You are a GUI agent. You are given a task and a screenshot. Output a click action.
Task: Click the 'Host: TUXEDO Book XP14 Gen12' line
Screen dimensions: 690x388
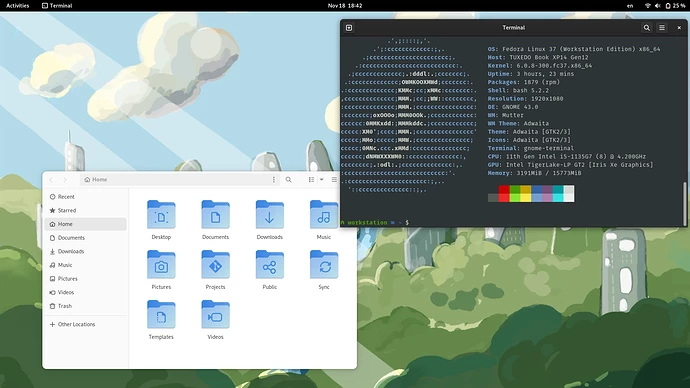(x=538, y=57)
